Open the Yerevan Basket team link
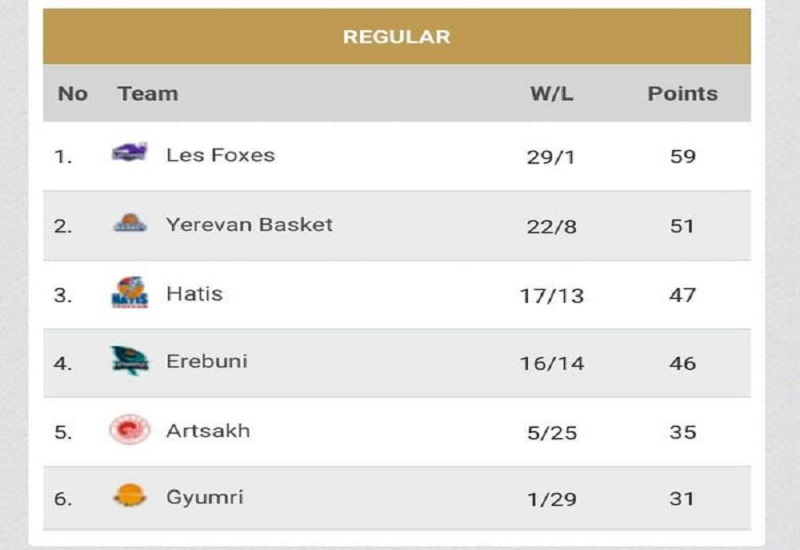This screenshot has height=550, width=800. click(x=249, y=224)
